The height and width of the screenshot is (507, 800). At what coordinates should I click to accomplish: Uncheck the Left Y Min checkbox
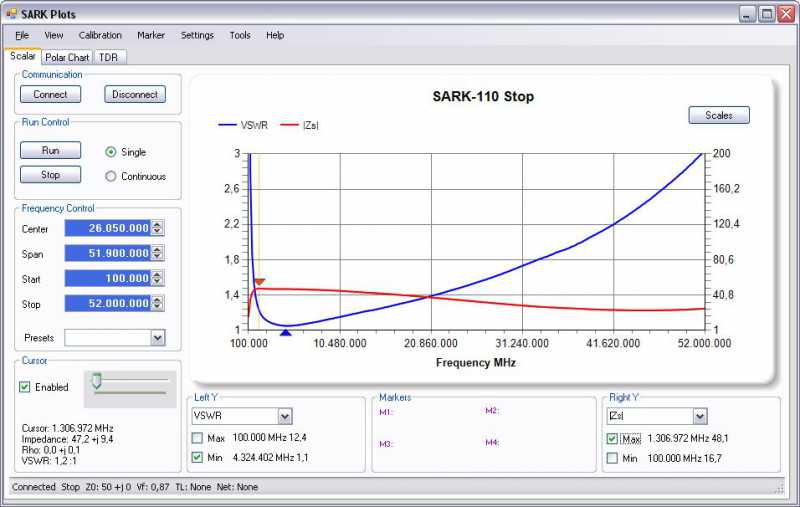click(x=197, y=458)
